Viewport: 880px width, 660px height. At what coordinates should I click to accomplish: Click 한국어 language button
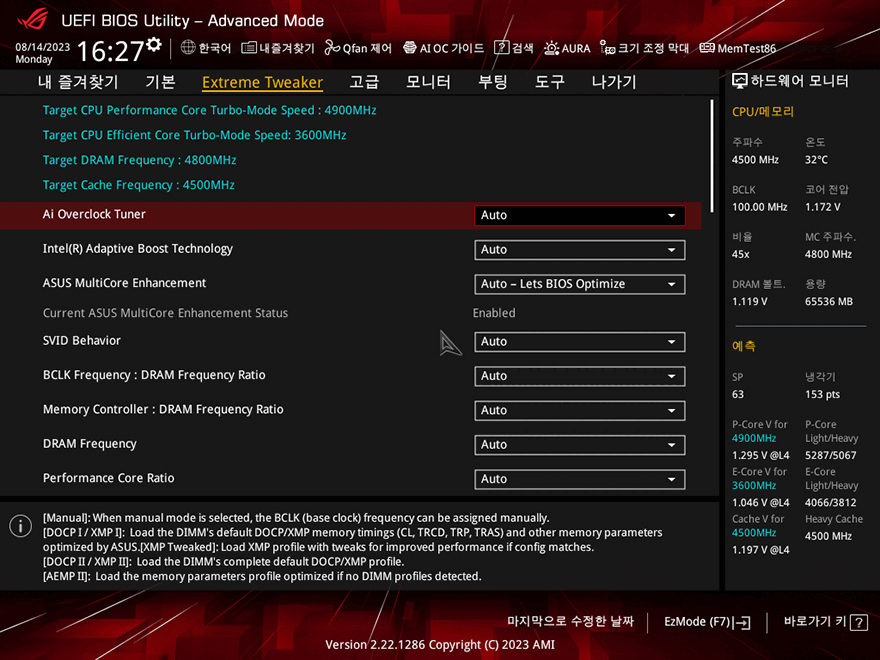(206, 48)
